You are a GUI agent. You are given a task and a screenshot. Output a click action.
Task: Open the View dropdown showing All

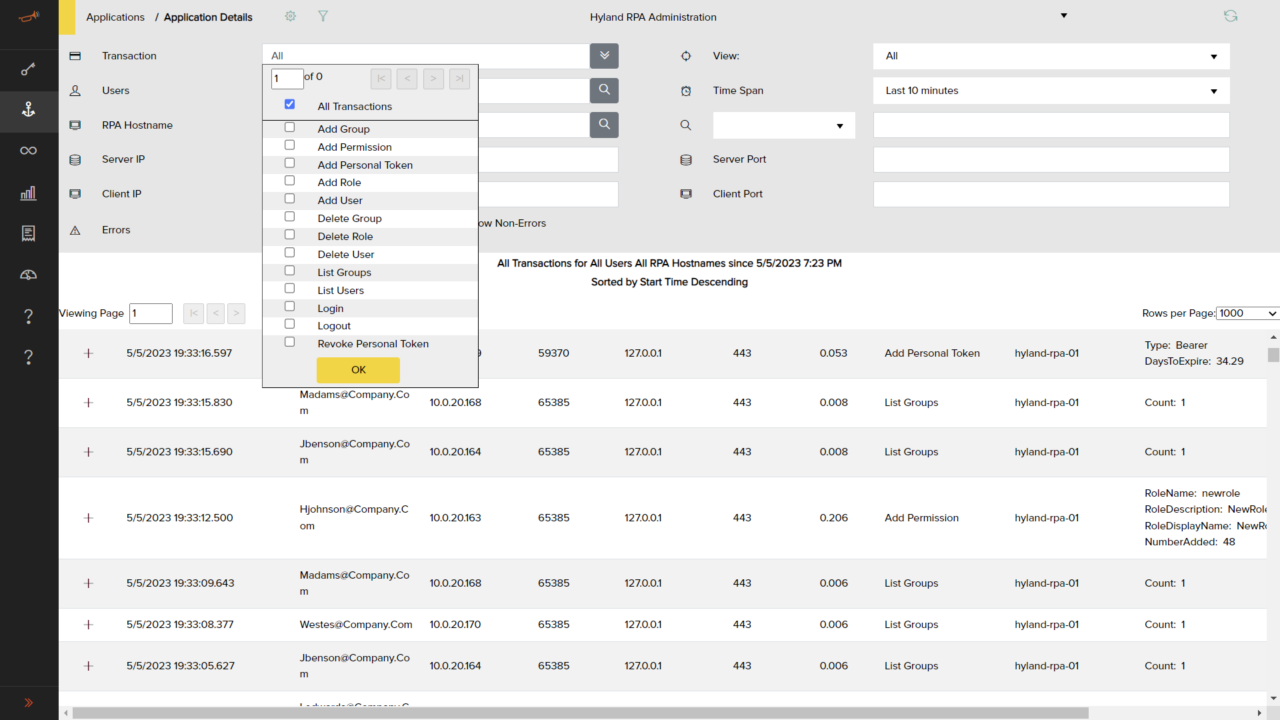(1050, 56)
